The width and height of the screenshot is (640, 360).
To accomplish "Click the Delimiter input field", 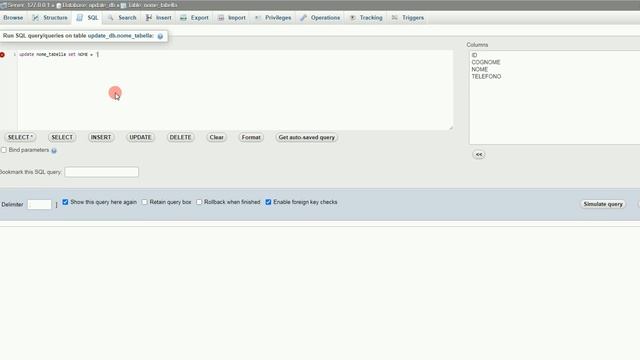I will point(40,204).
